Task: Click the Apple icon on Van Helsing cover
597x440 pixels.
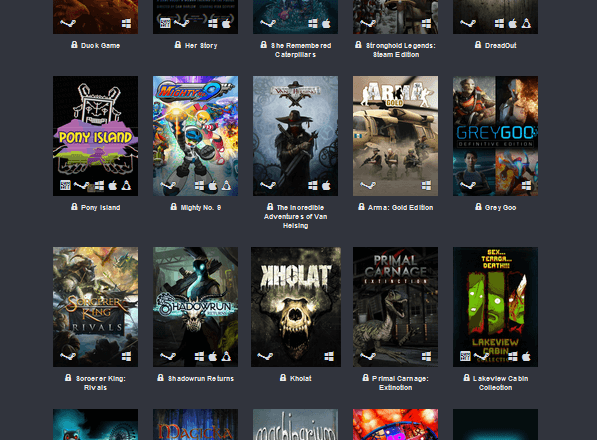Action: pyautogui.click(x=326, y=185)
